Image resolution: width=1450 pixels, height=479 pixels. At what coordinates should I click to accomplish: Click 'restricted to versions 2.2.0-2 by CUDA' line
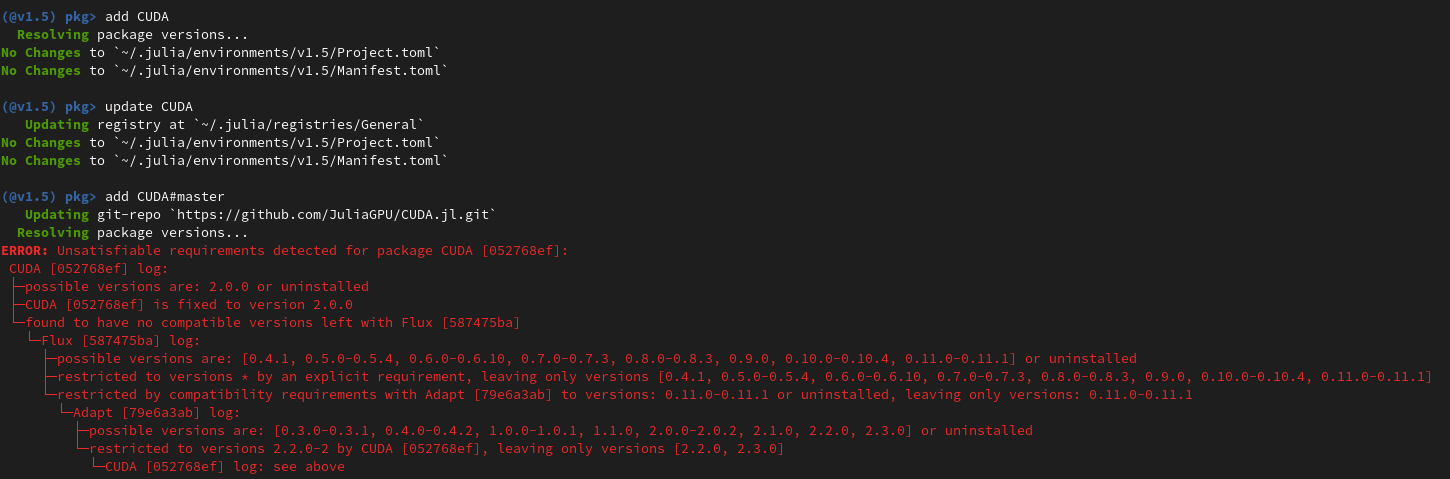pyautogui.click(x=436, y=448)
